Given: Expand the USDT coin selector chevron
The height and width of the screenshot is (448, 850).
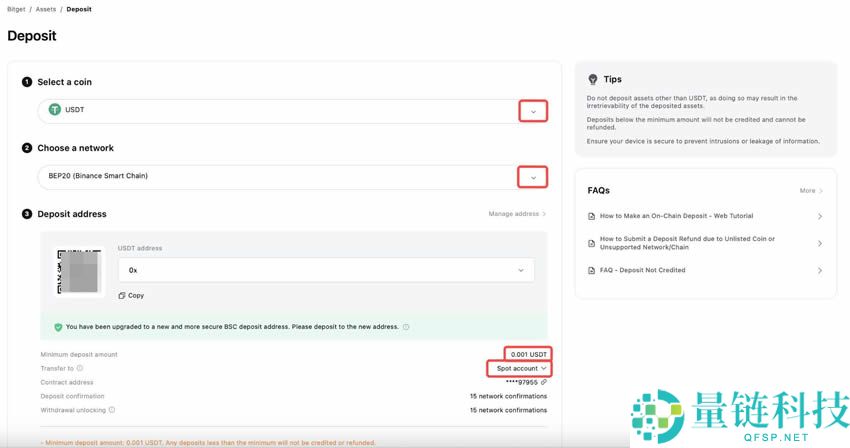Looking at the screenshot, I should pyautogui.click(x=533, y=111).
